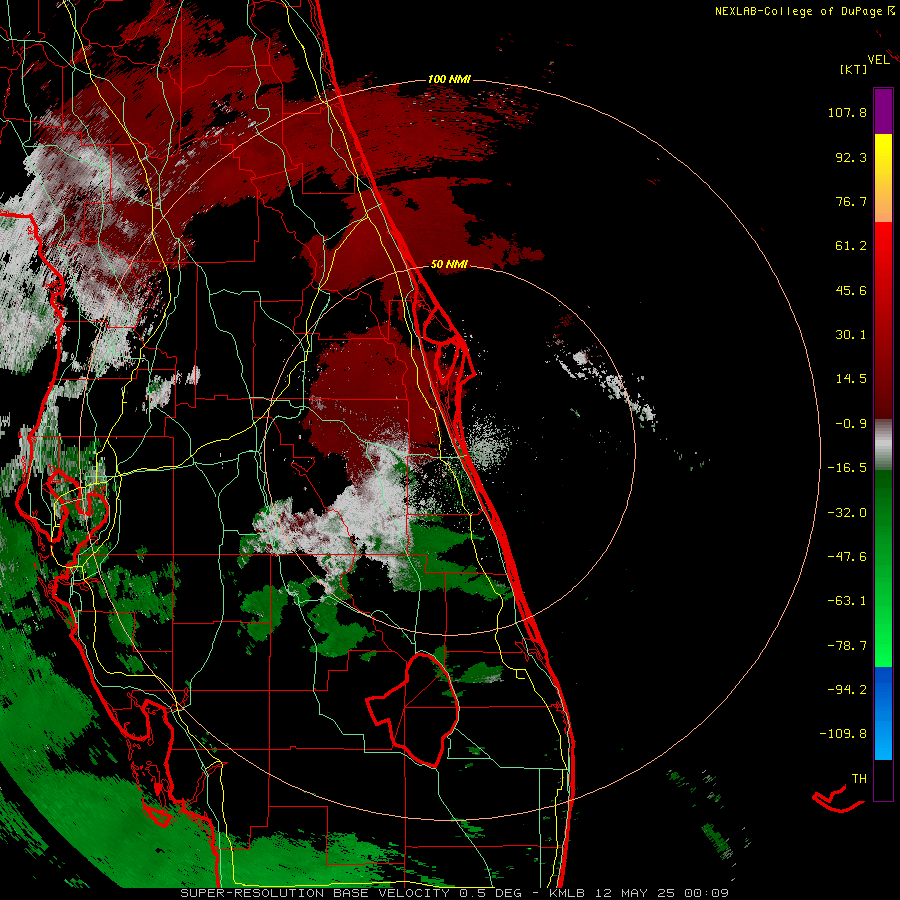Click the -0.9 velocity scale value
Screen dimensions: 900x900
851,424
